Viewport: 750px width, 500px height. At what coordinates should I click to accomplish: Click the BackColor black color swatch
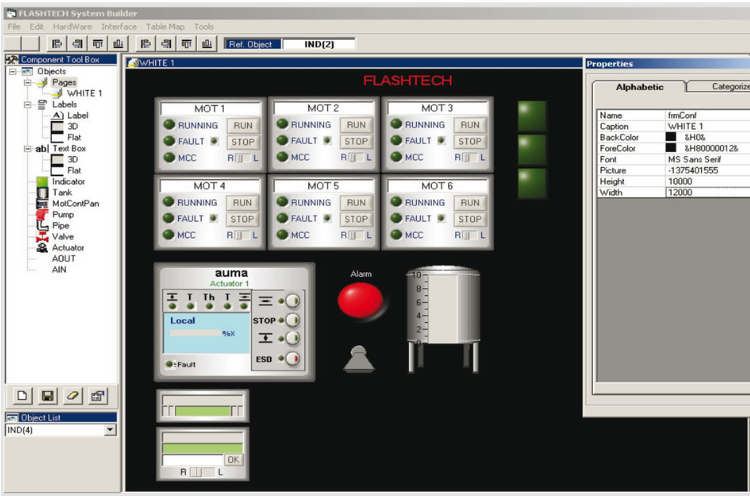671,136
